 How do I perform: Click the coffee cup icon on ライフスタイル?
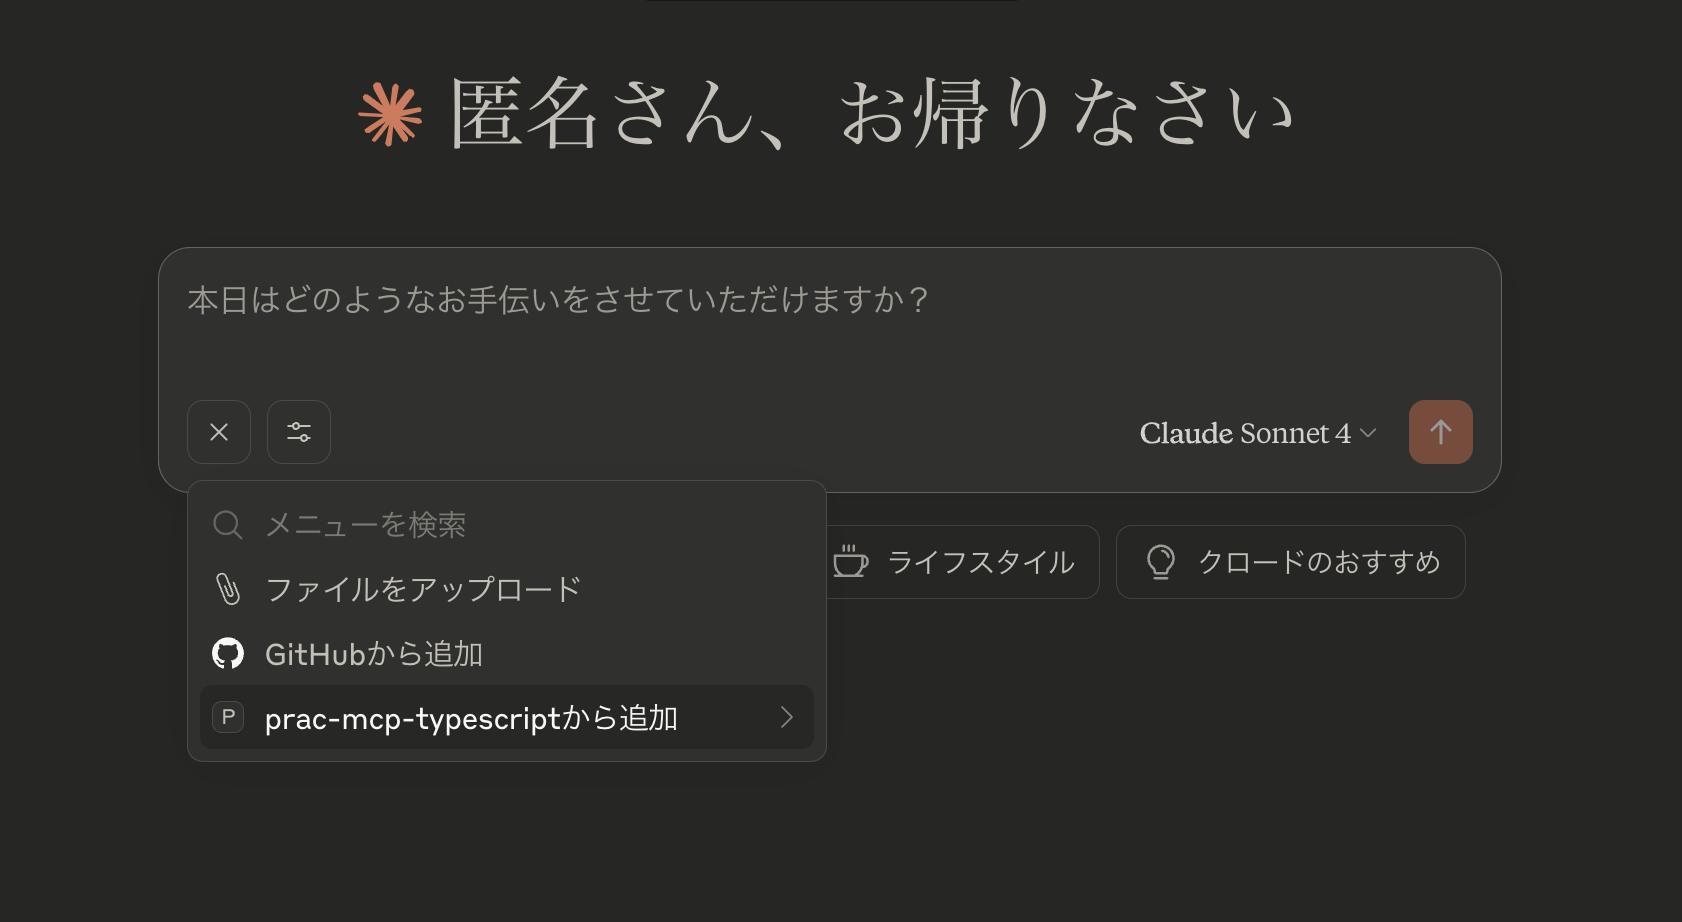point(851,561)
